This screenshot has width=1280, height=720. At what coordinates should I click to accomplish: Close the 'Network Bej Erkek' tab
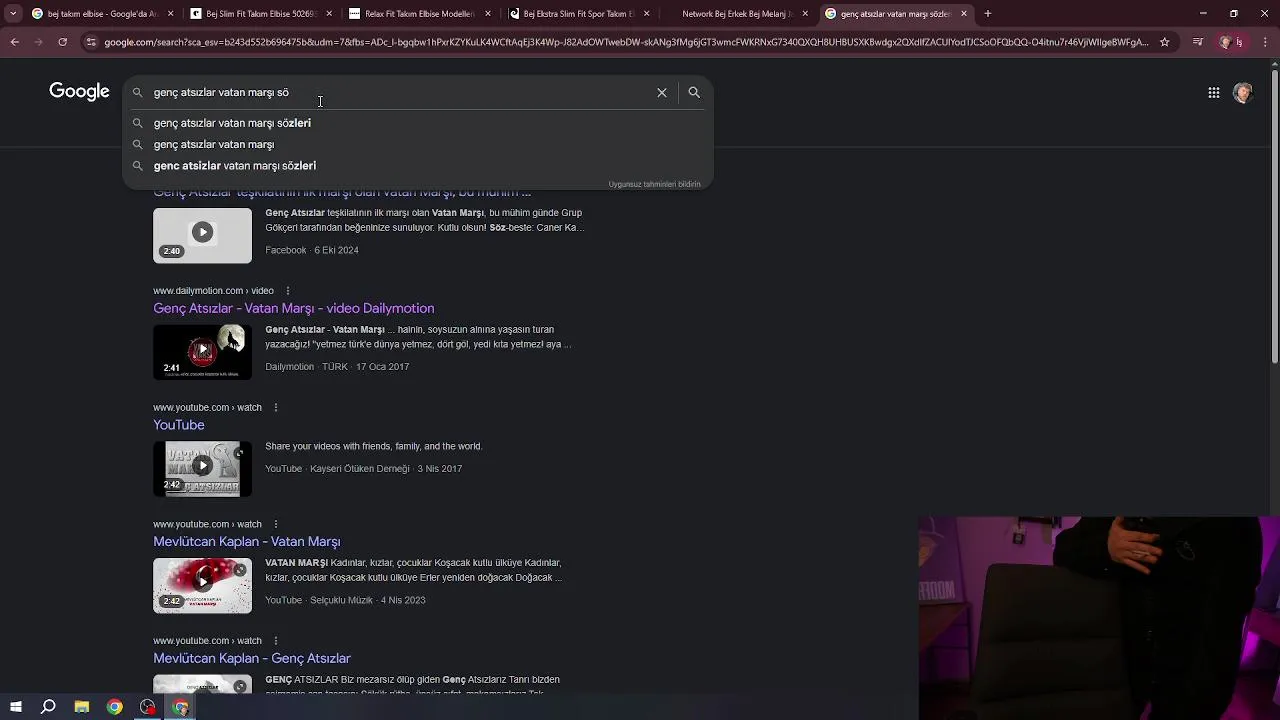(805, 14)
